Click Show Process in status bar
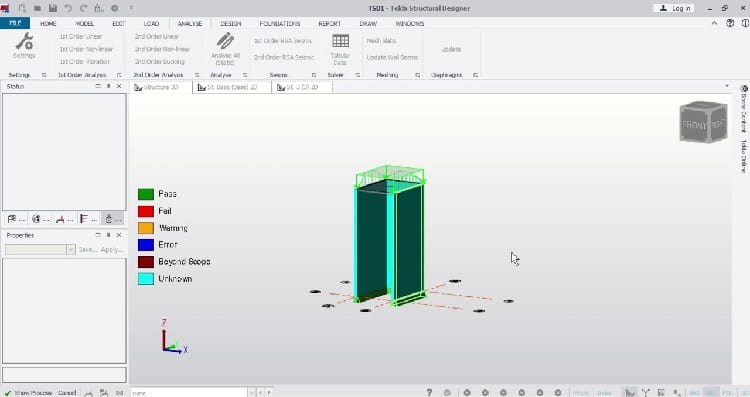Viewport: 750px width, 397px height. pyautogui.click(x=33, y=393)
